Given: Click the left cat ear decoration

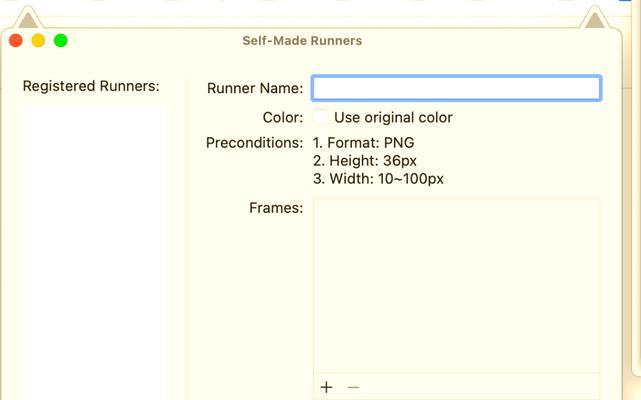Looking at the screenshot, I should pos(28,18).
